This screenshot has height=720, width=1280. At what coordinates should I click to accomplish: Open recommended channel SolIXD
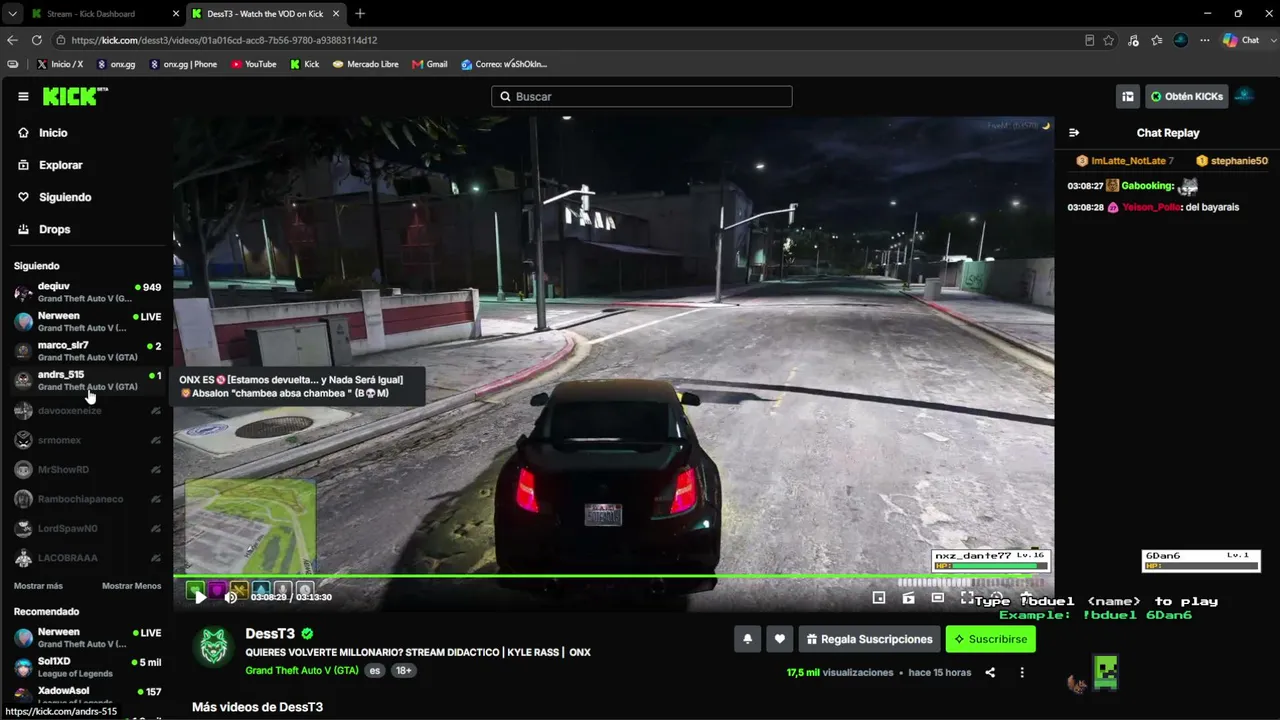click(87, 667)
